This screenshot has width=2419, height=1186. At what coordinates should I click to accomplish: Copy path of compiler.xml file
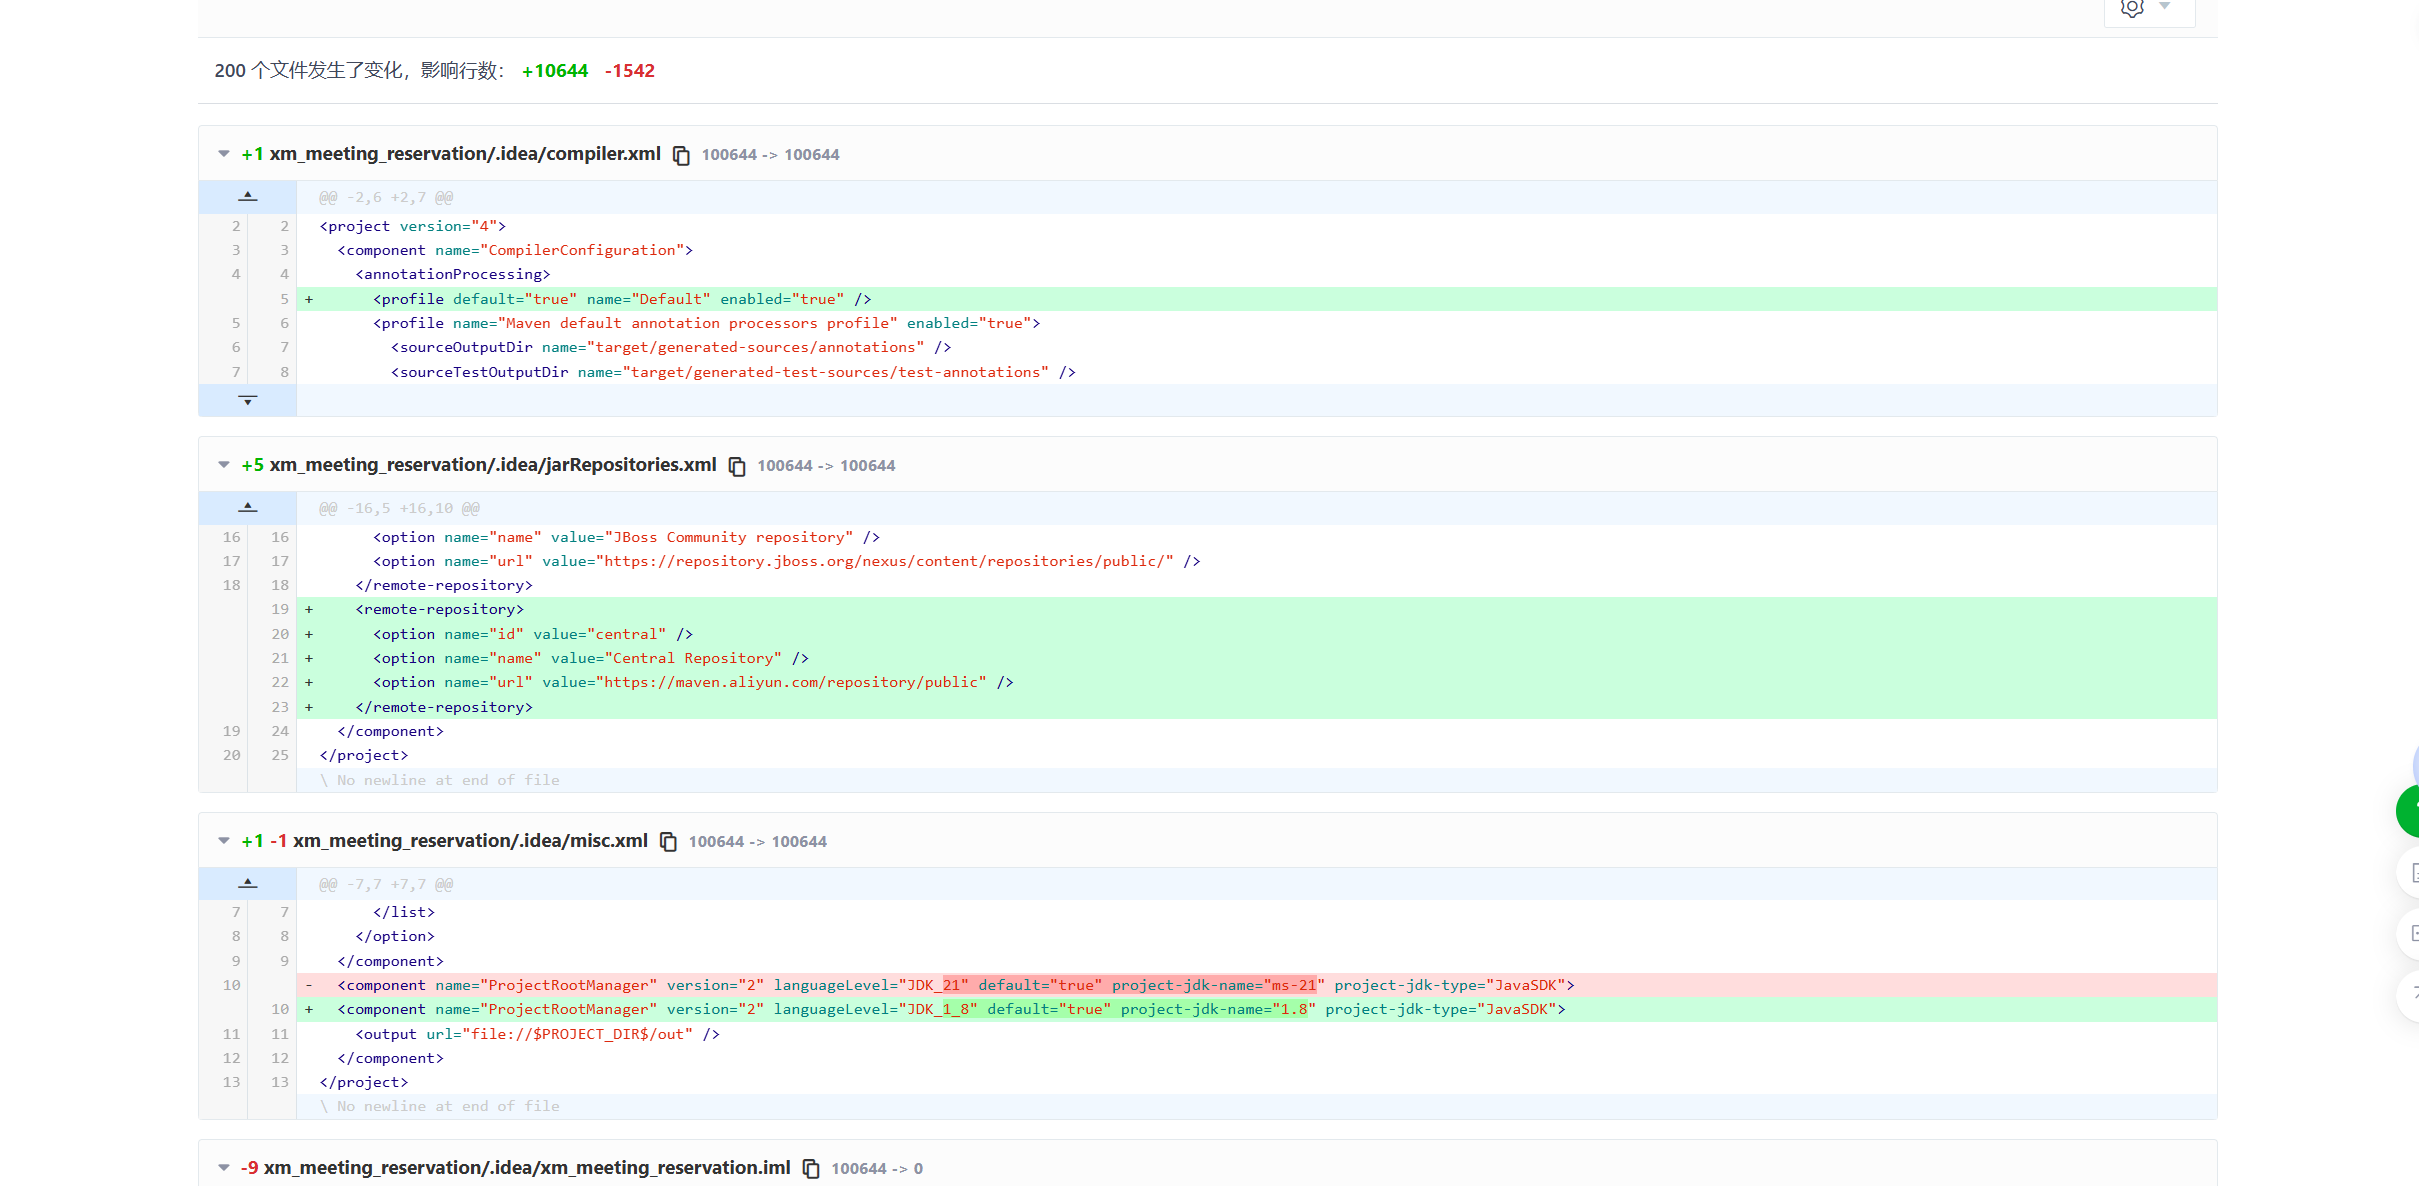pyautogui.click(x=681, y=155)
